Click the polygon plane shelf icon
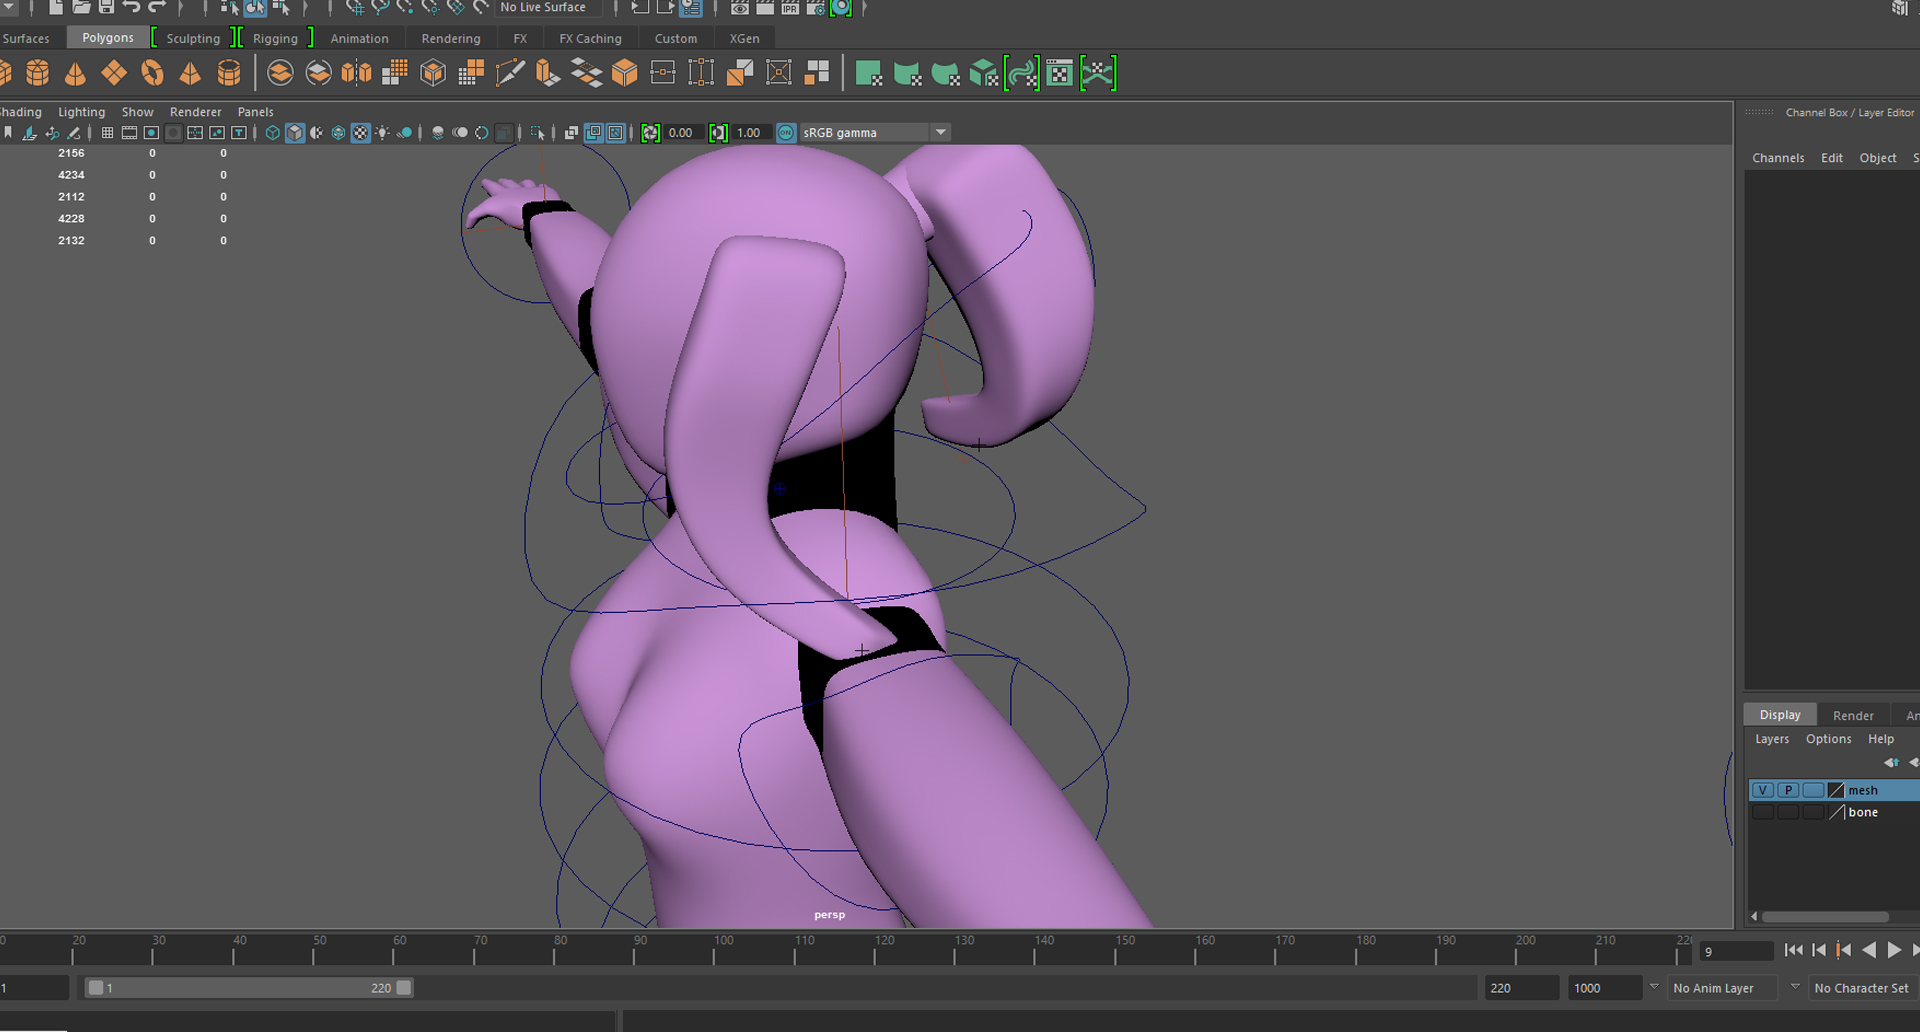 pos(114,73)
